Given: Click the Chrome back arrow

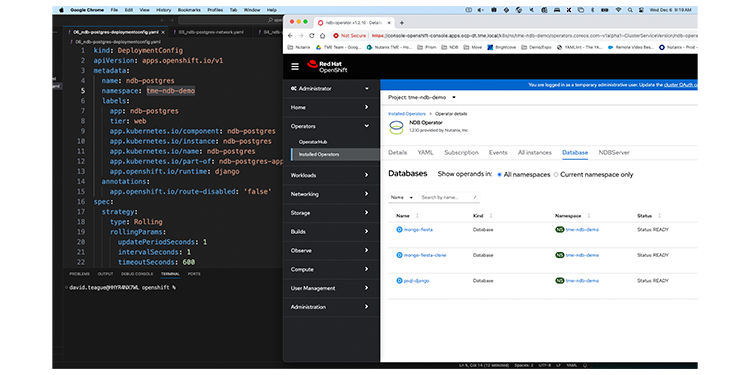Looking at the screenshot, I should (291, 35).
